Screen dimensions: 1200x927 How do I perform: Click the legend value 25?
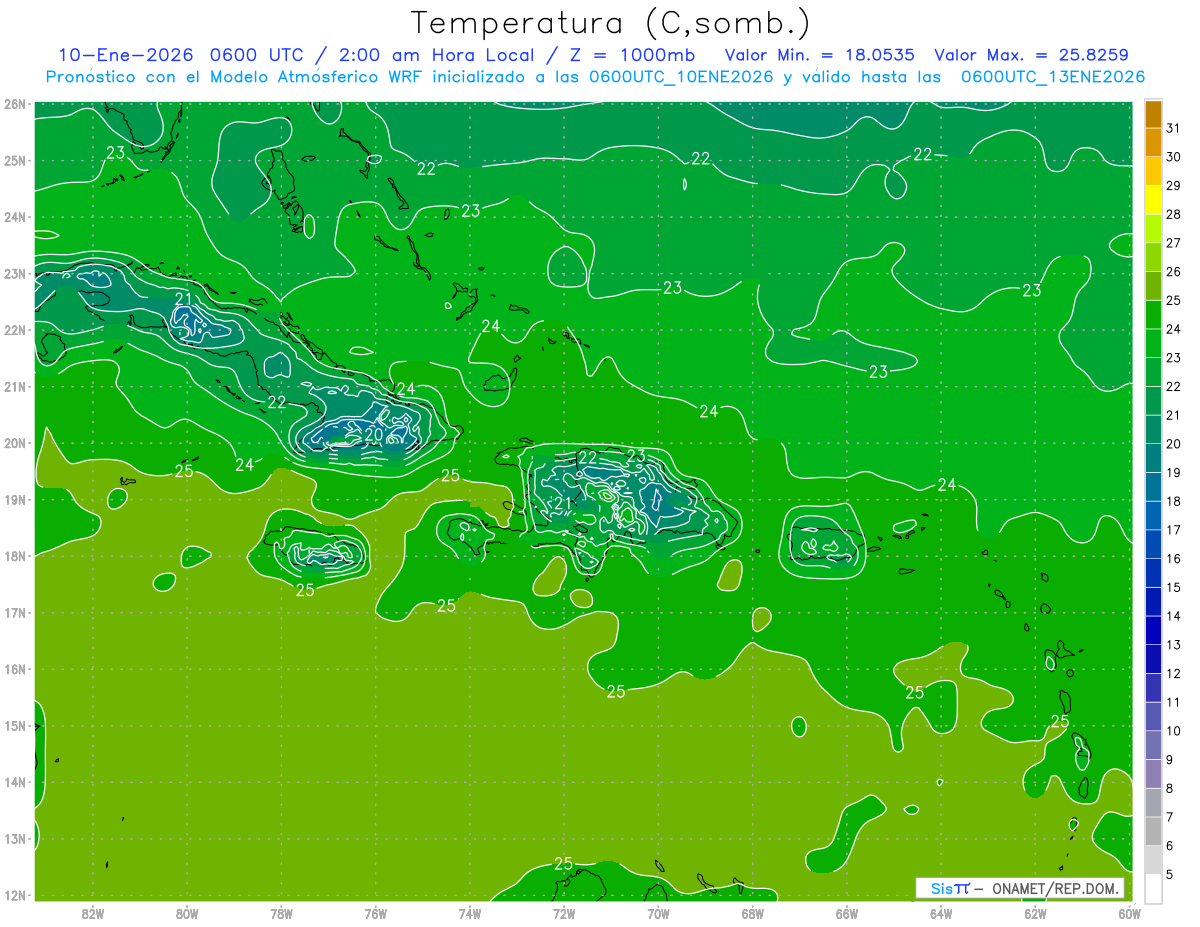point(1174,300)
